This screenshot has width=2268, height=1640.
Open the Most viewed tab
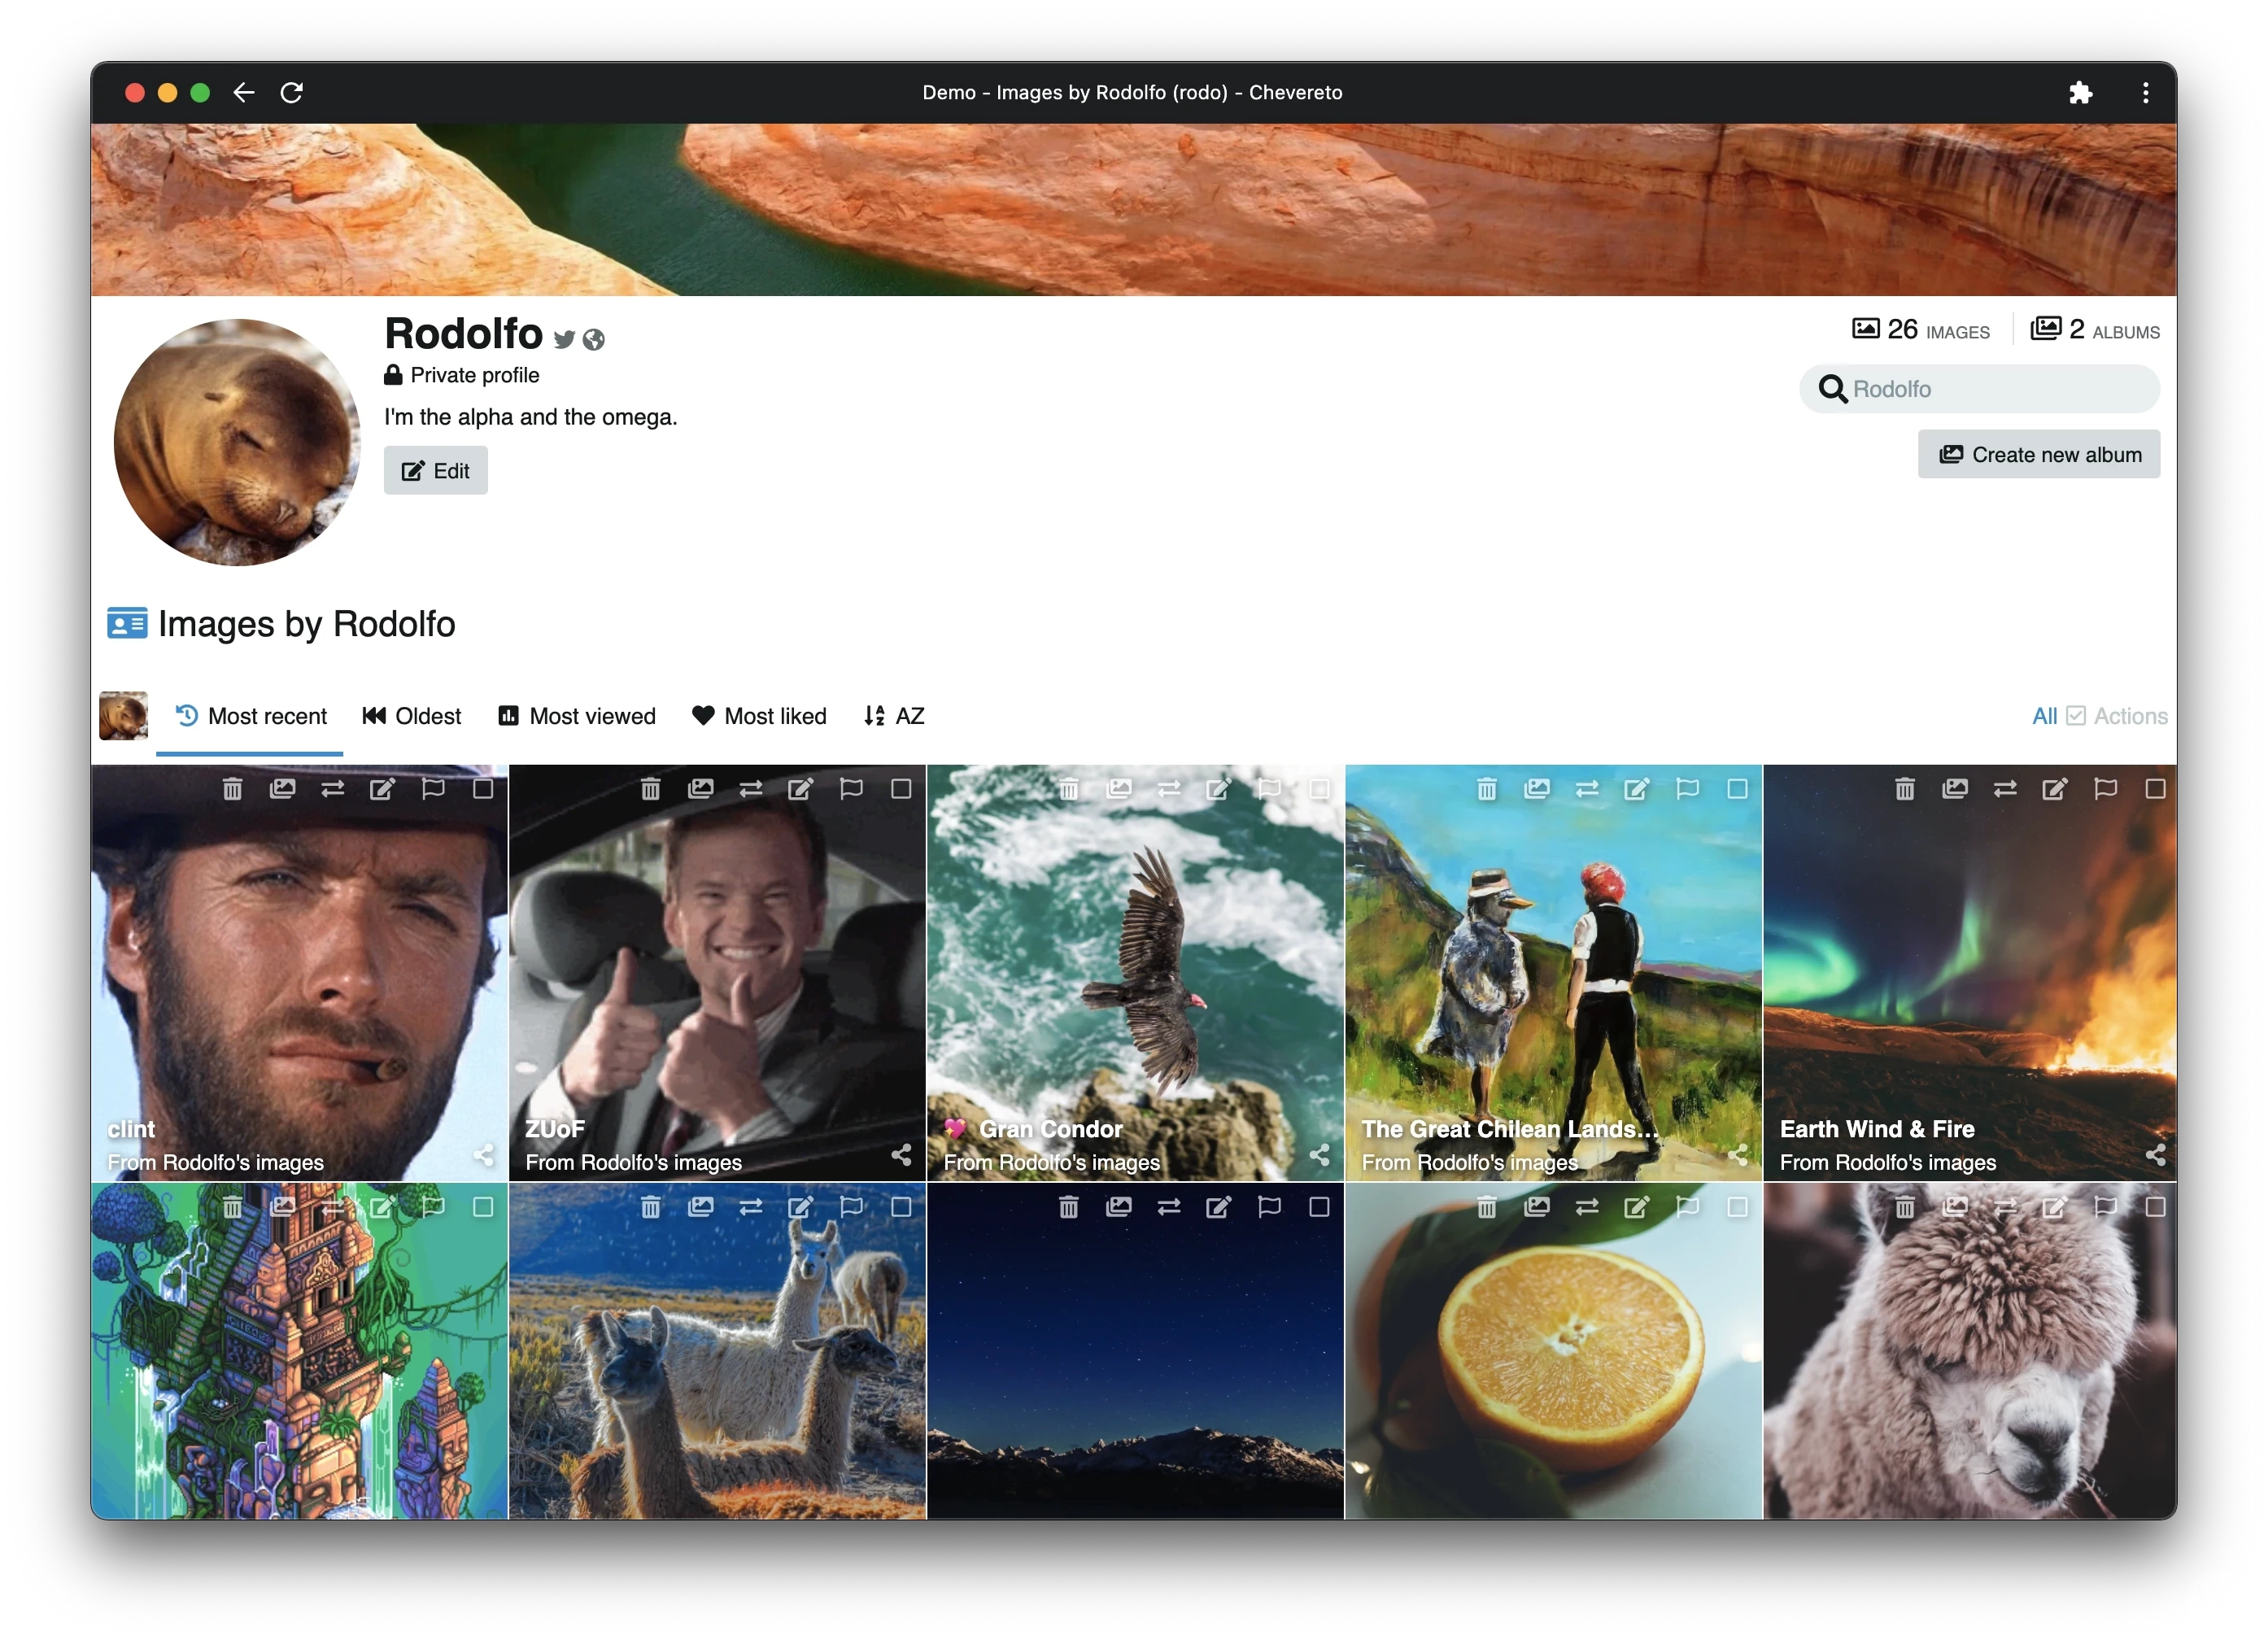coord(577,716)
